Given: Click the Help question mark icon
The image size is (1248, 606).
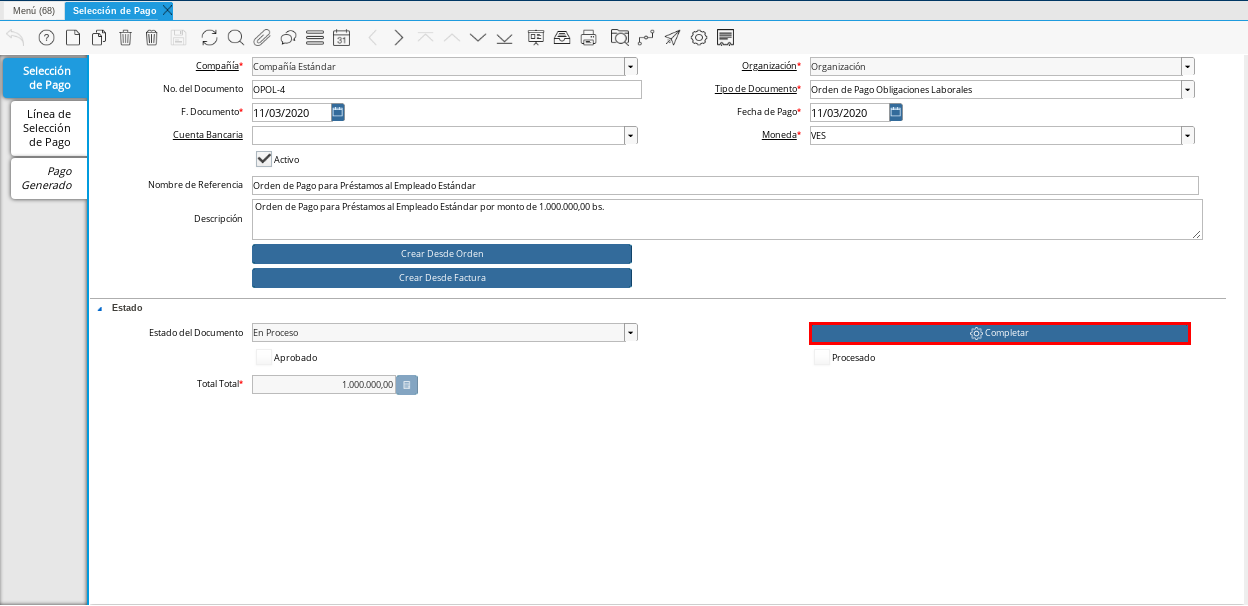Looking at the screenshot, I should coord(46,38).
